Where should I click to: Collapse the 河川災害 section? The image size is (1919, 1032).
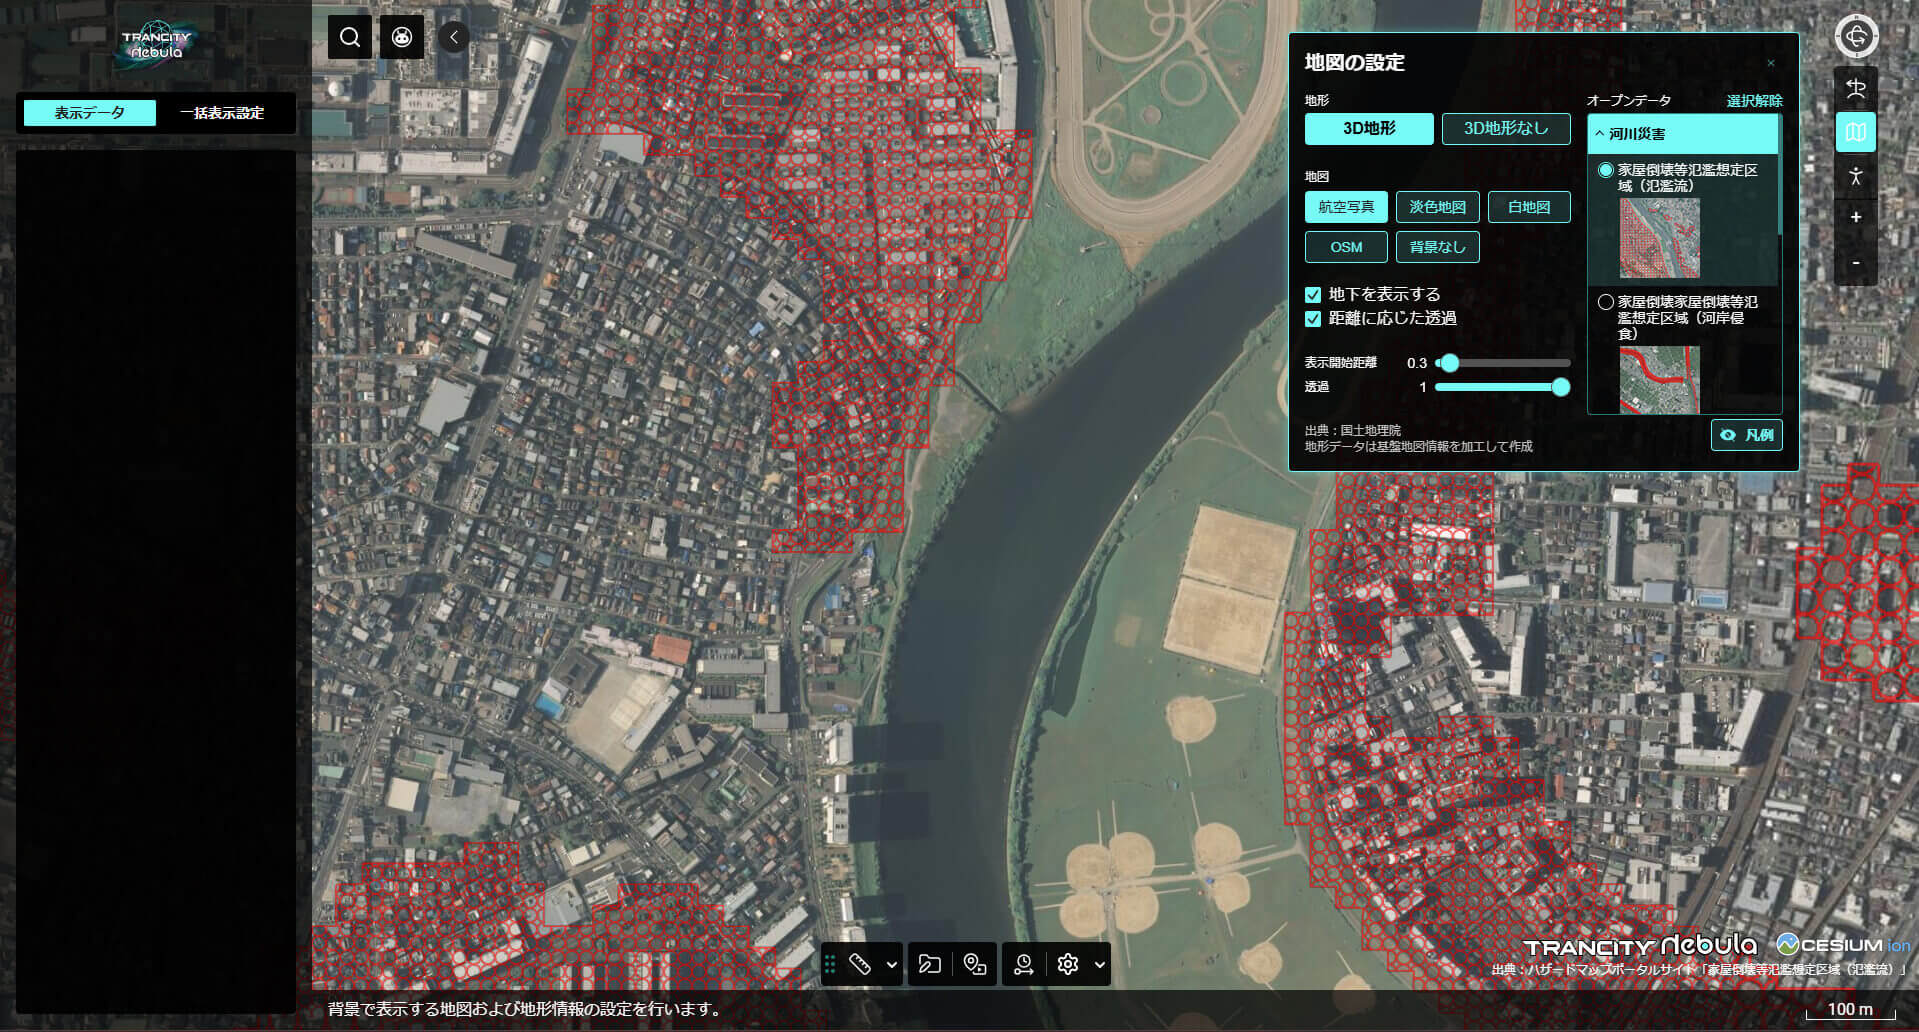tap(1600, 134)
